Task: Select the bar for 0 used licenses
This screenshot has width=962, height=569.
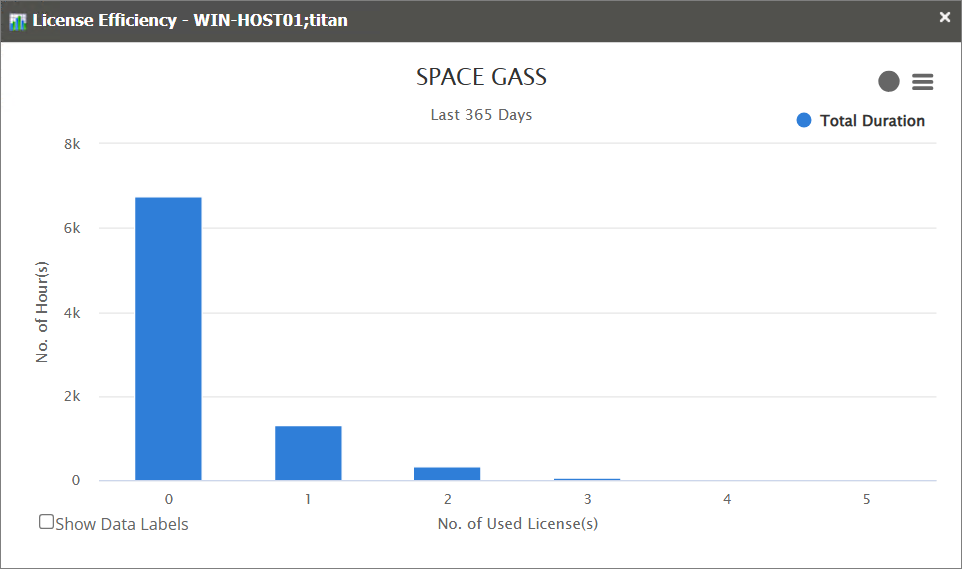Action: click(168, 340)
